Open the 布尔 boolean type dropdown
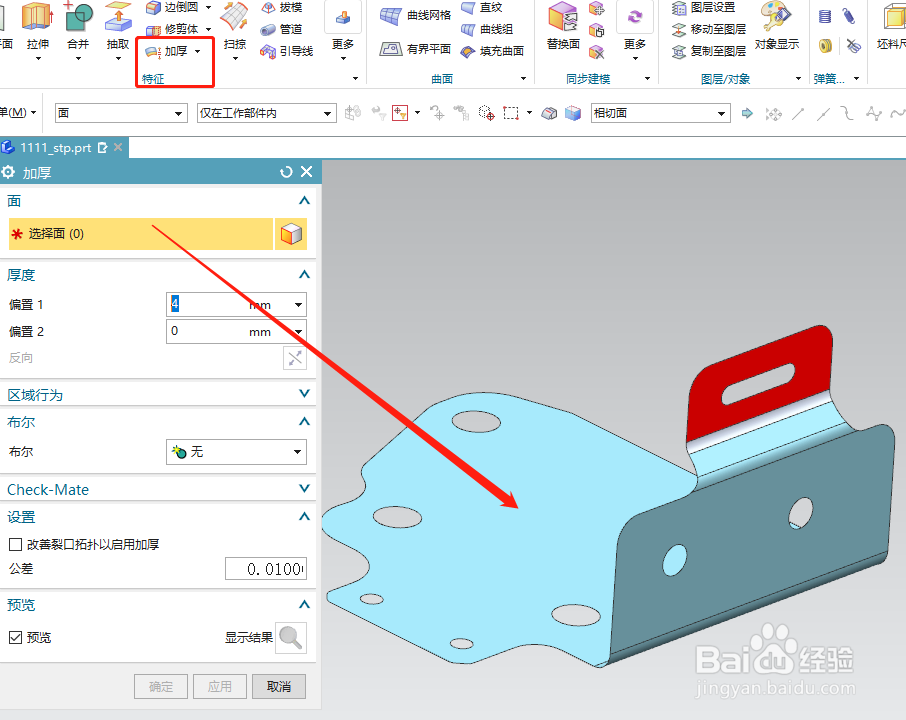The width and height of the screenshot is (906, 720). tap(236, 452)
